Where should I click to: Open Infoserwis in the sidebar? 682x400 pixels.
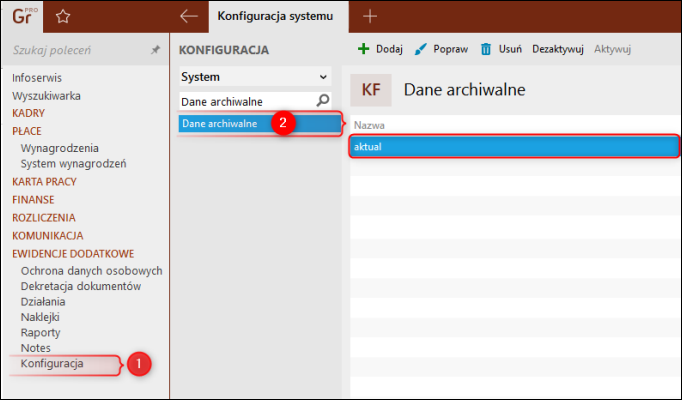[x=37, y=78]
